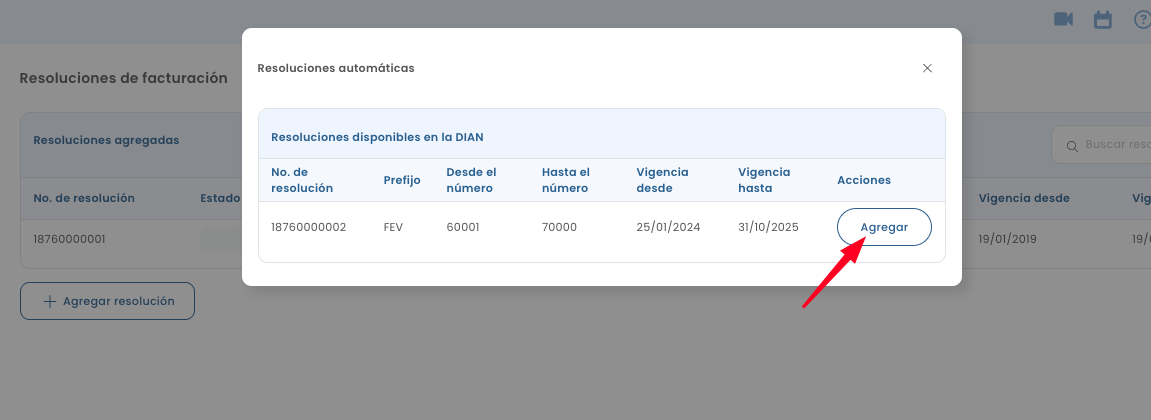Image resolution: width=1151 pixels, height=420 pixels.
Task: Click the video camera icon
Action: tap(1063, 20)
